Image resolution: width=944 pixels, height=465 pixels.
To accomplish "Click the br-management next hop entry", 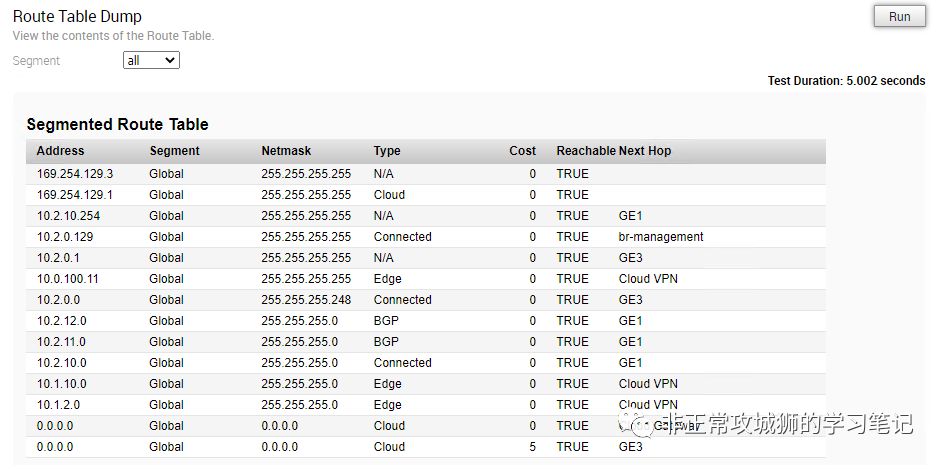I will [661, 237].
